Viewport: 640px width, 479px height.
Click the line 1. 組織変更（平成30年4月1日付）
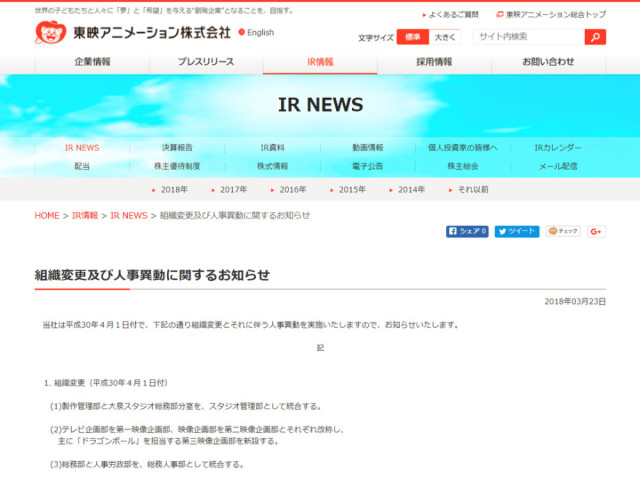[x=106, y=383]
